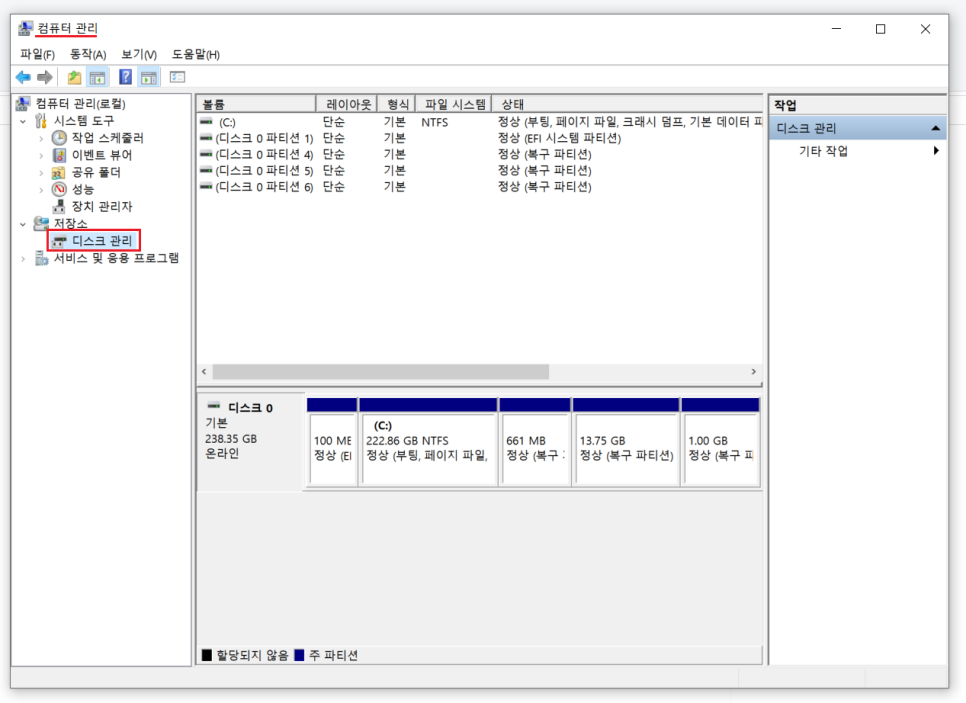Click the 공유 폴더 icon
Screen dimensions: 966x703
[x=59, y=172]
